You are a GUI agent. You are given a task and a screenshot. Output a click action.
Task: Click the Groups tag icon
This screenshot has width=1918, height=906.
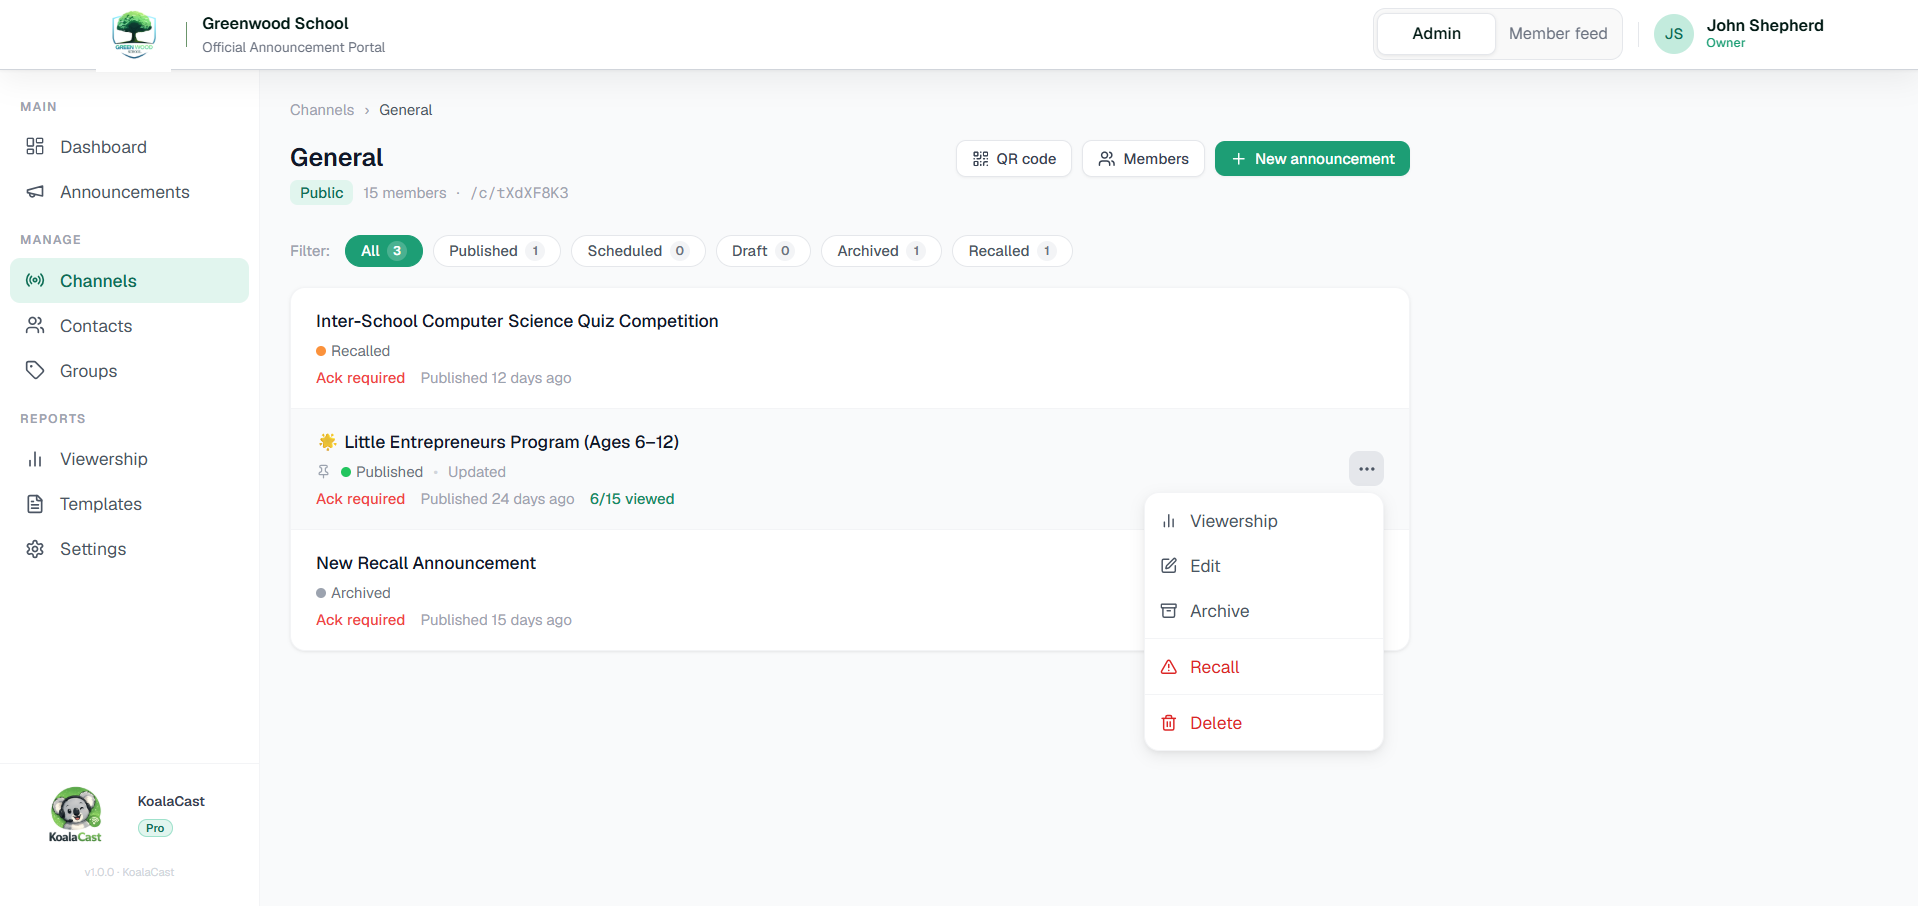[35, 371]
